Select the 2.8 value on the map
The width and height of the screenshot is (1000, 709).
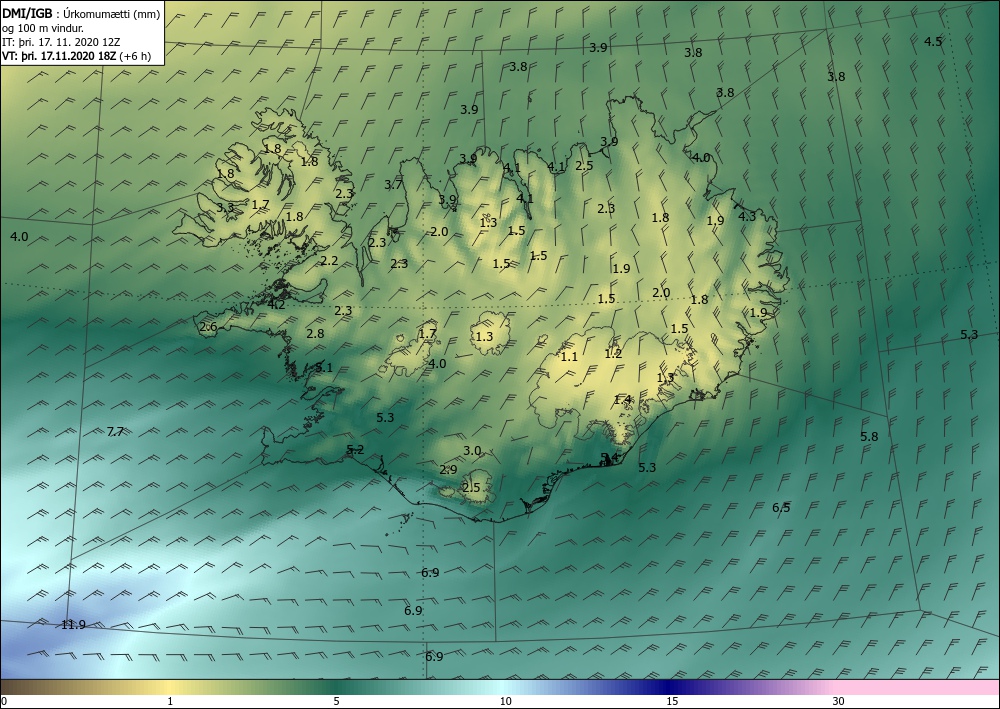[x=315, y=333]
